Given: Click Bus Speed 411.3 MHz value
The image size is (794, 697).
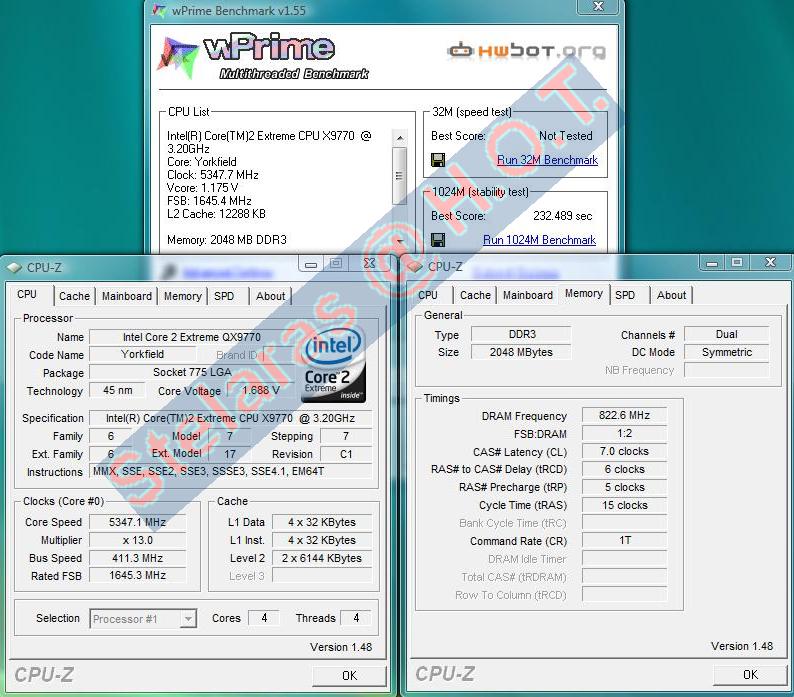Looking at the screenshot, I should tap(137, 558).
